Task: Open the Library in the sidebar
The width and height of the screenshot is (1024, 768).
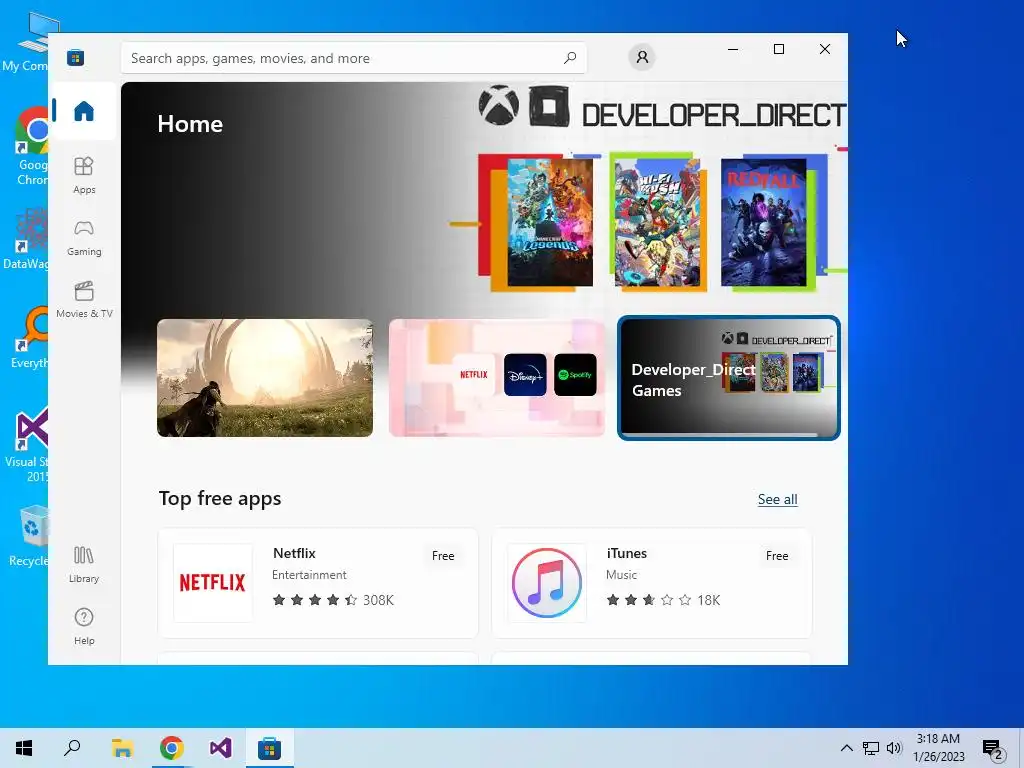Action: pyautogui.click(x=84, y=565)
